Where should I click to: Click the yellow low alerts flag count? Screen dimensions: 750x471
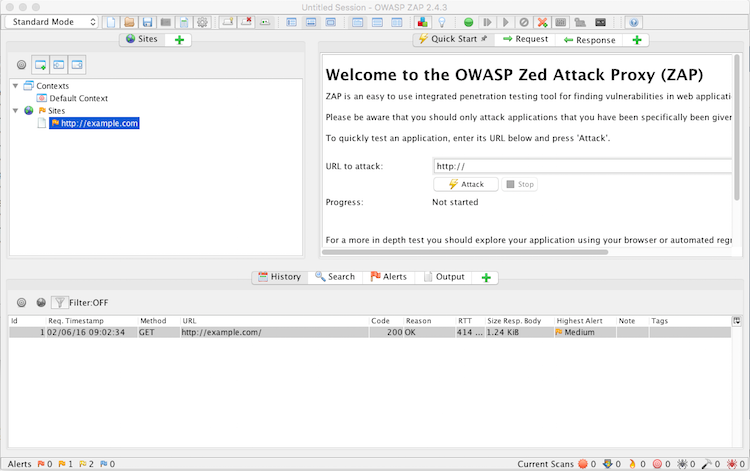click(87, 464)
